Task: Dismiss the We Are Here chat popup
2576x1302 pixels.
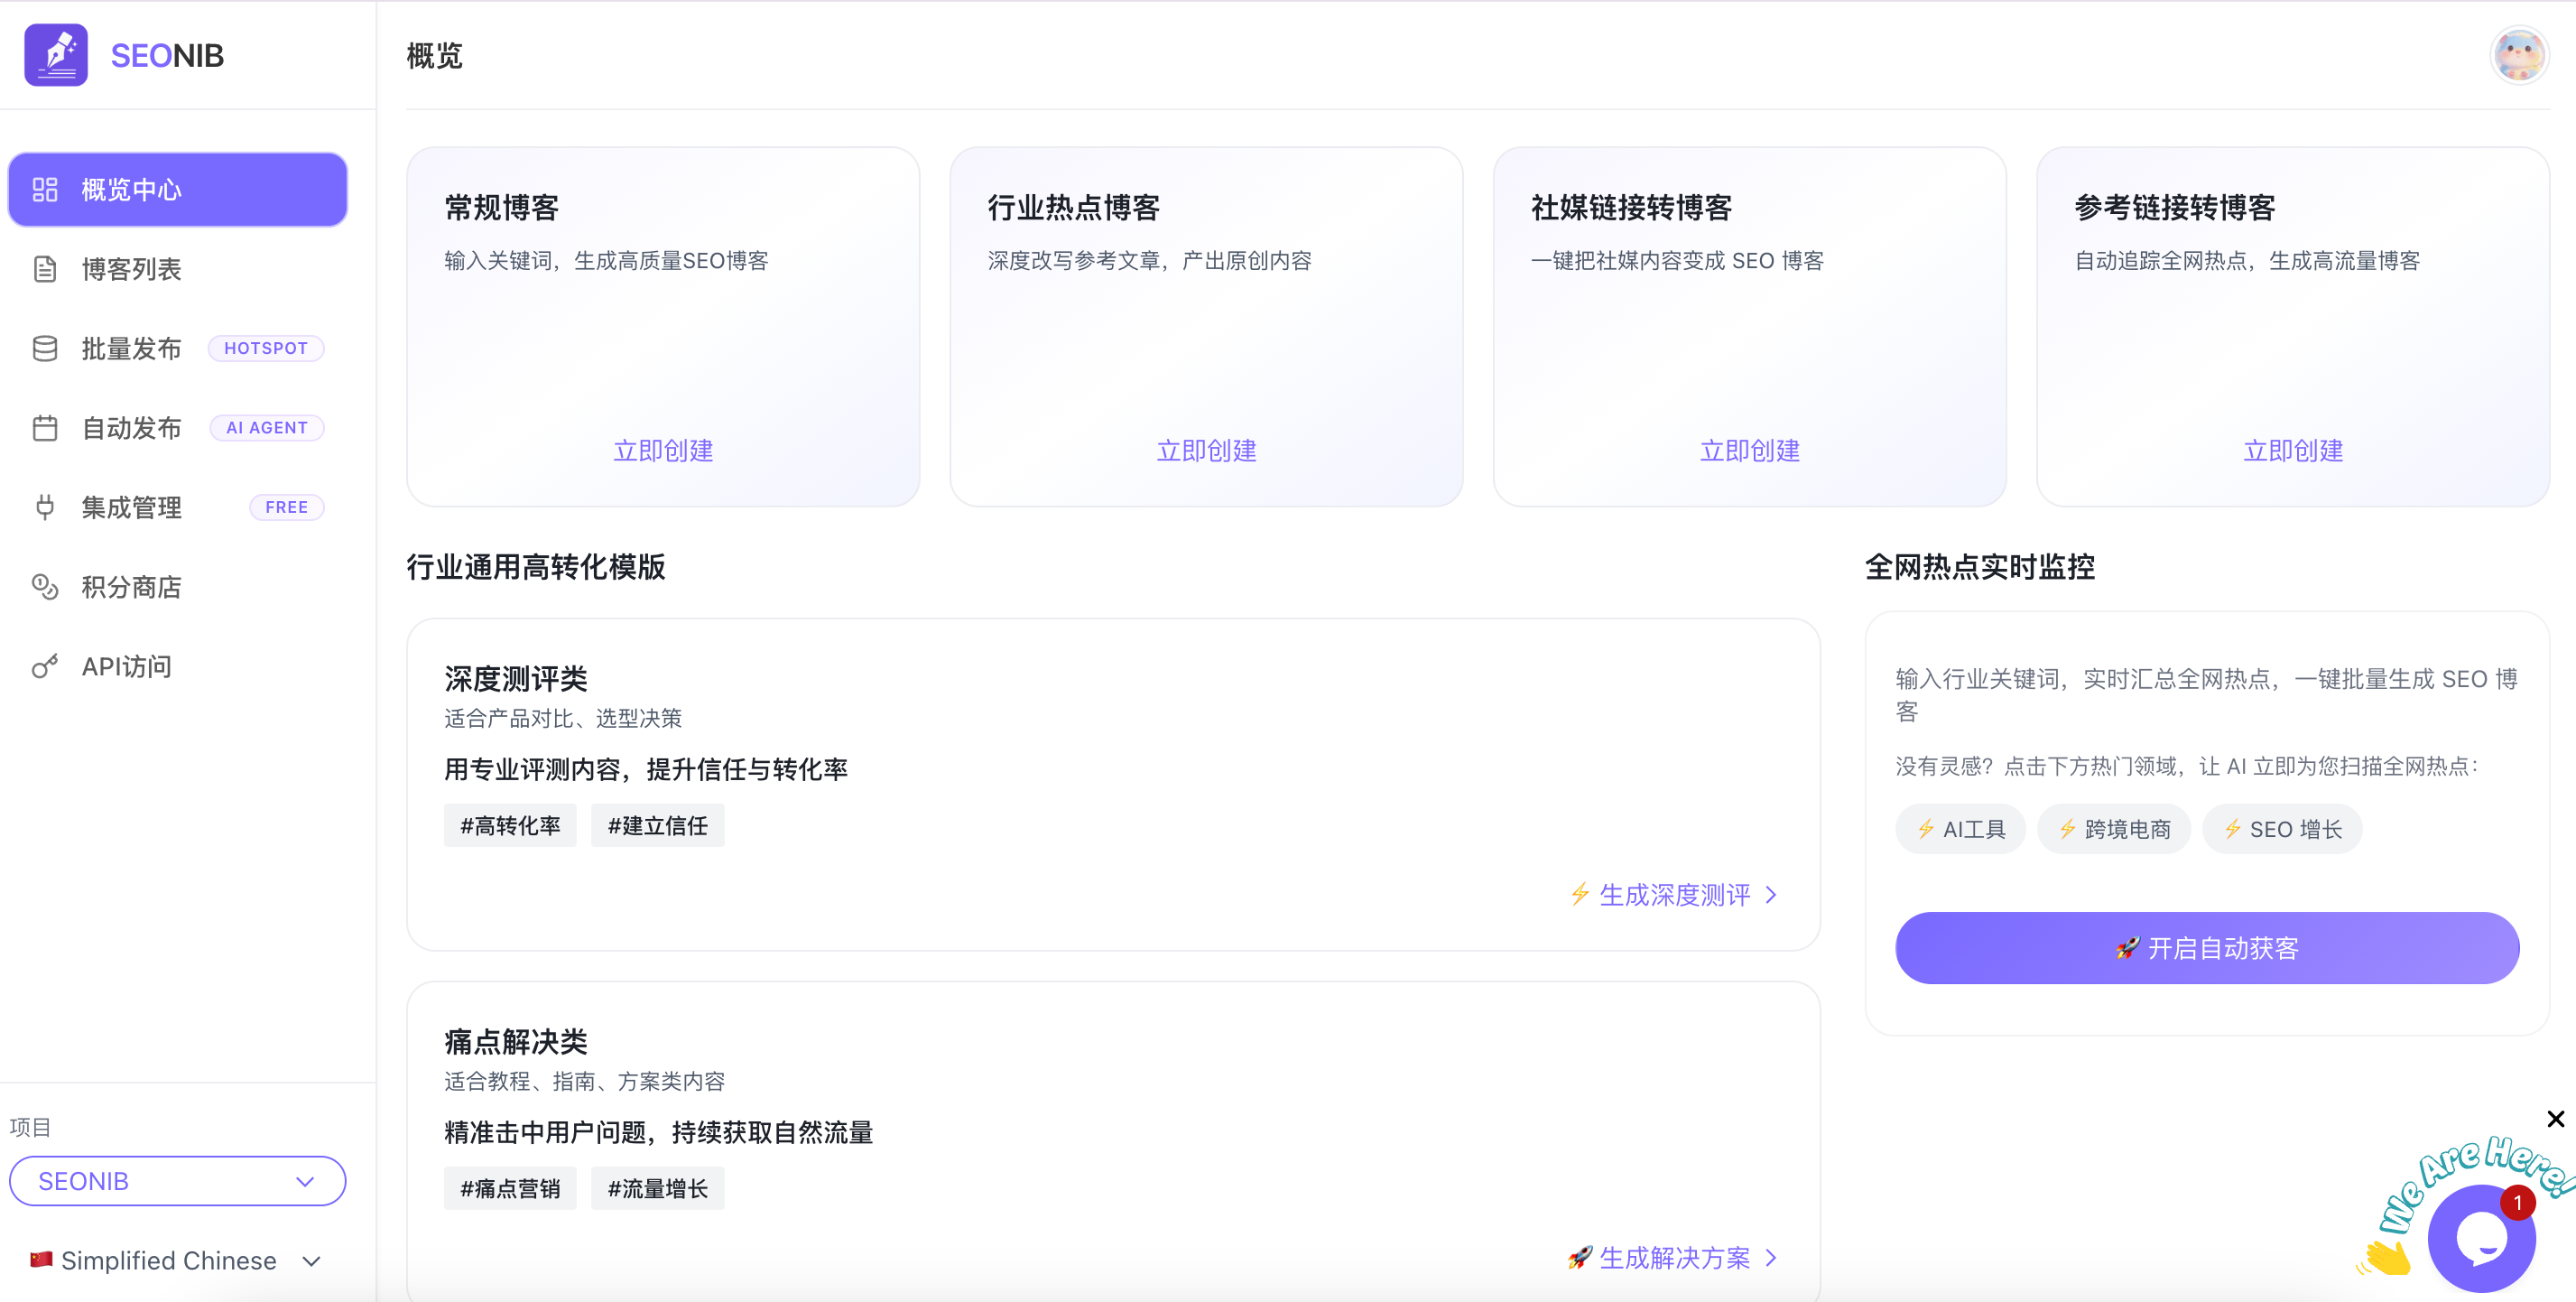Action: (2555, 1119)
